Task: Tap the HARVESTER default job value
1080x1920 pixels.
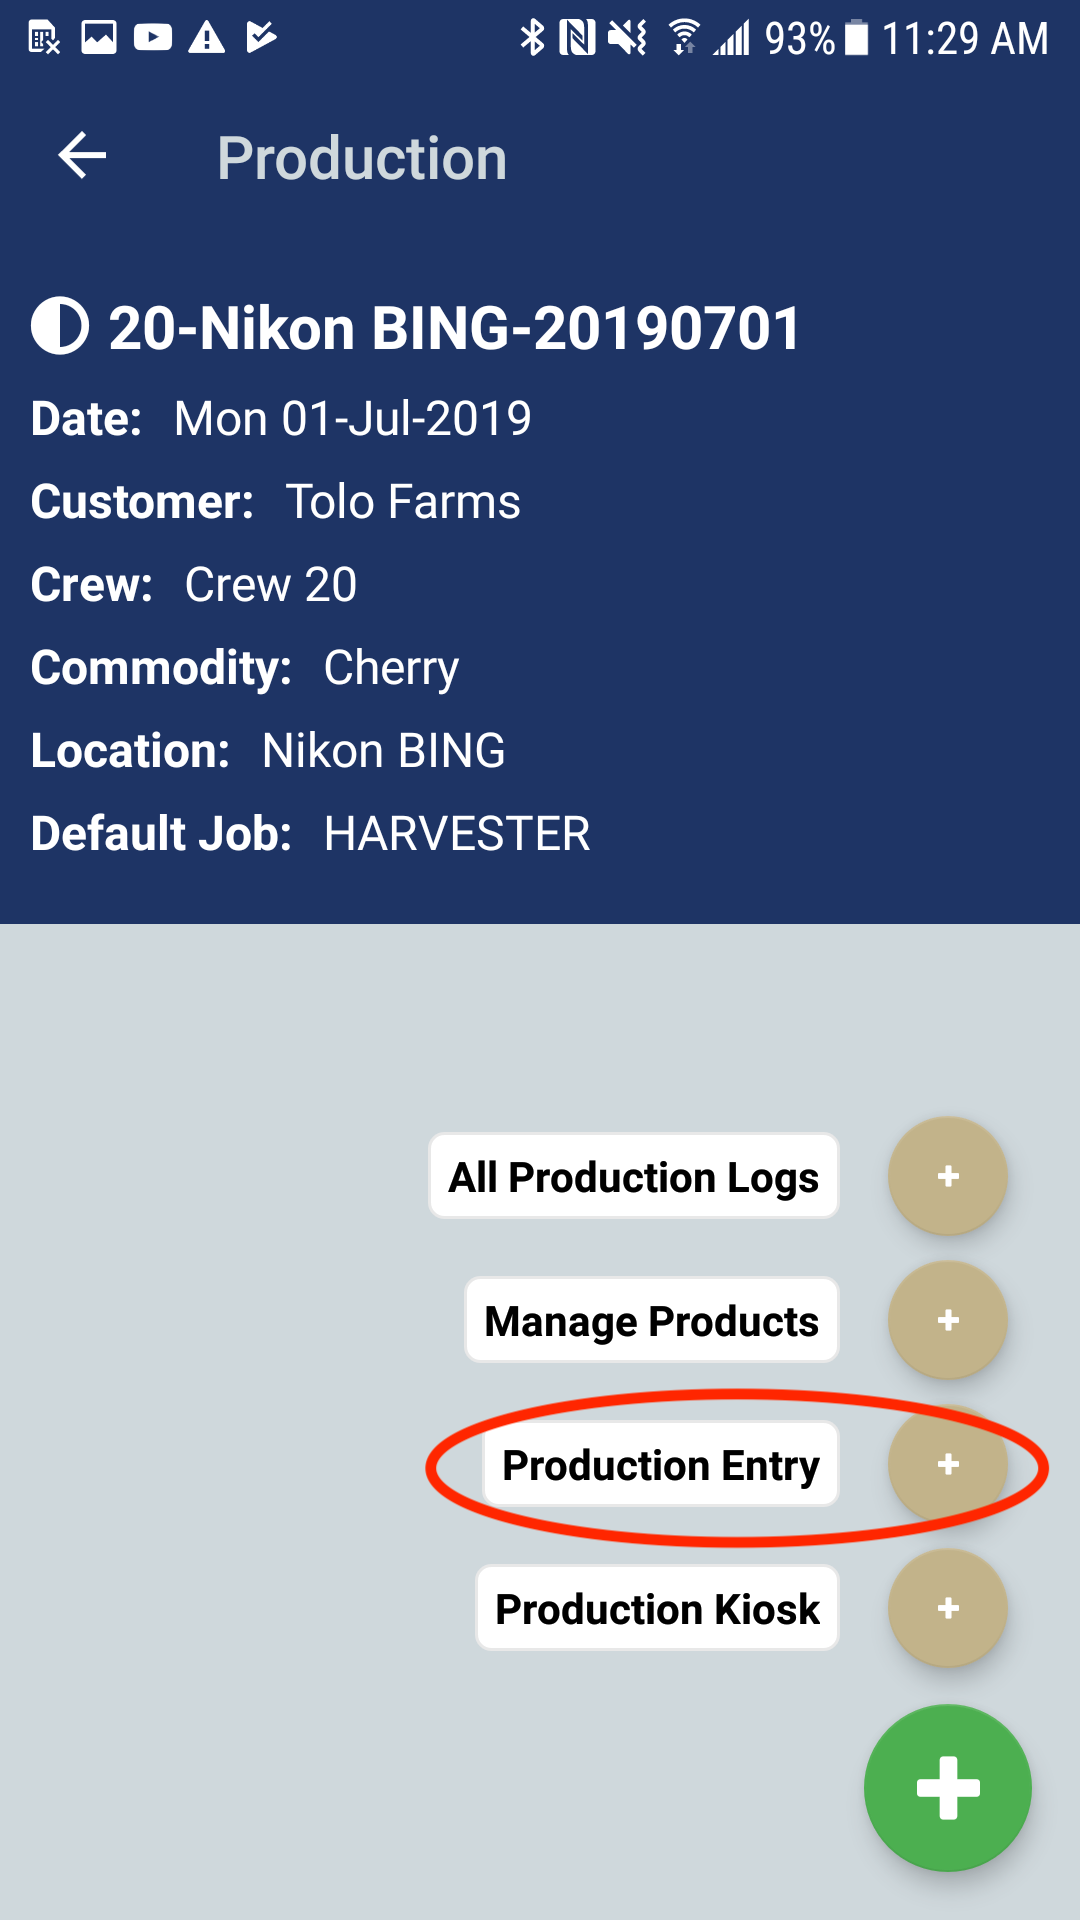Action: click(457, 834)
